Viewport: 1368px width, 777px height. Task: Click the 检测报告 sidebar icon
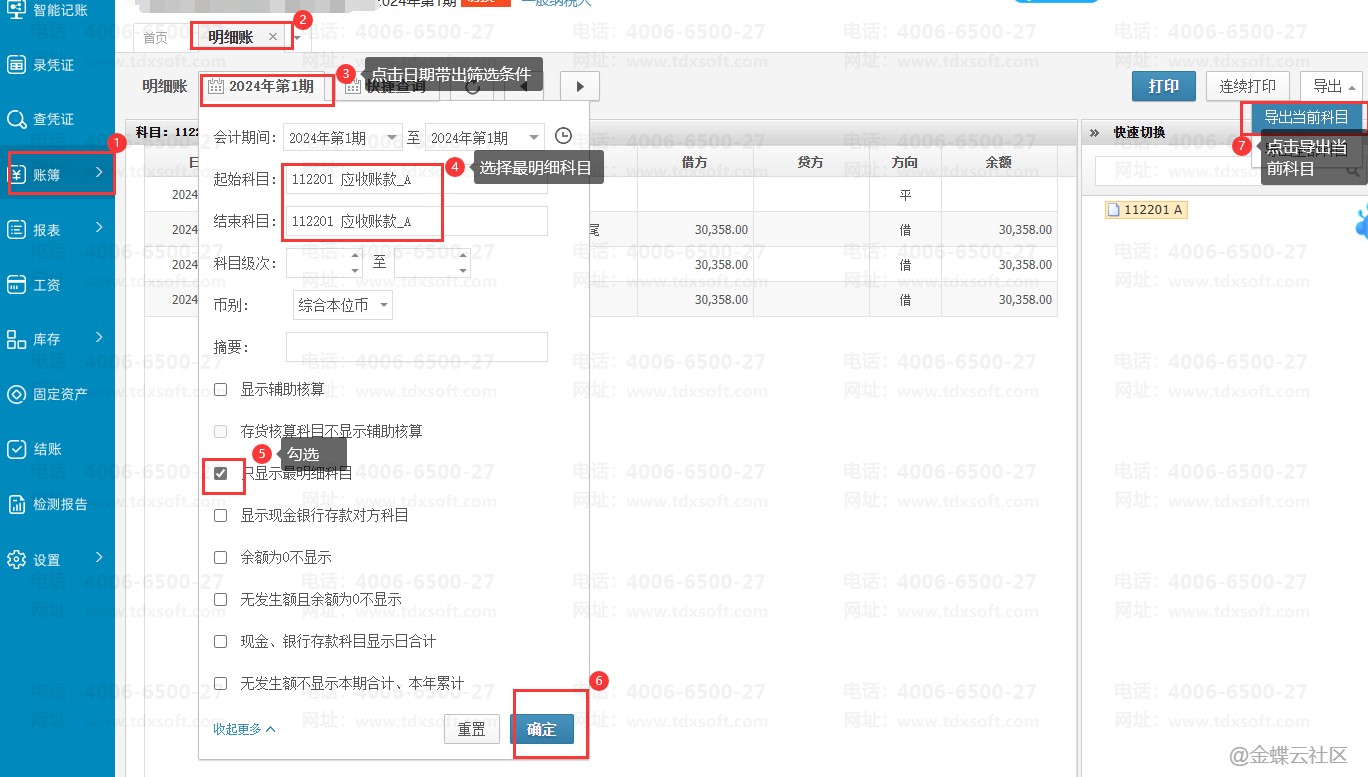pyautogui.click(x=17, y=504)
